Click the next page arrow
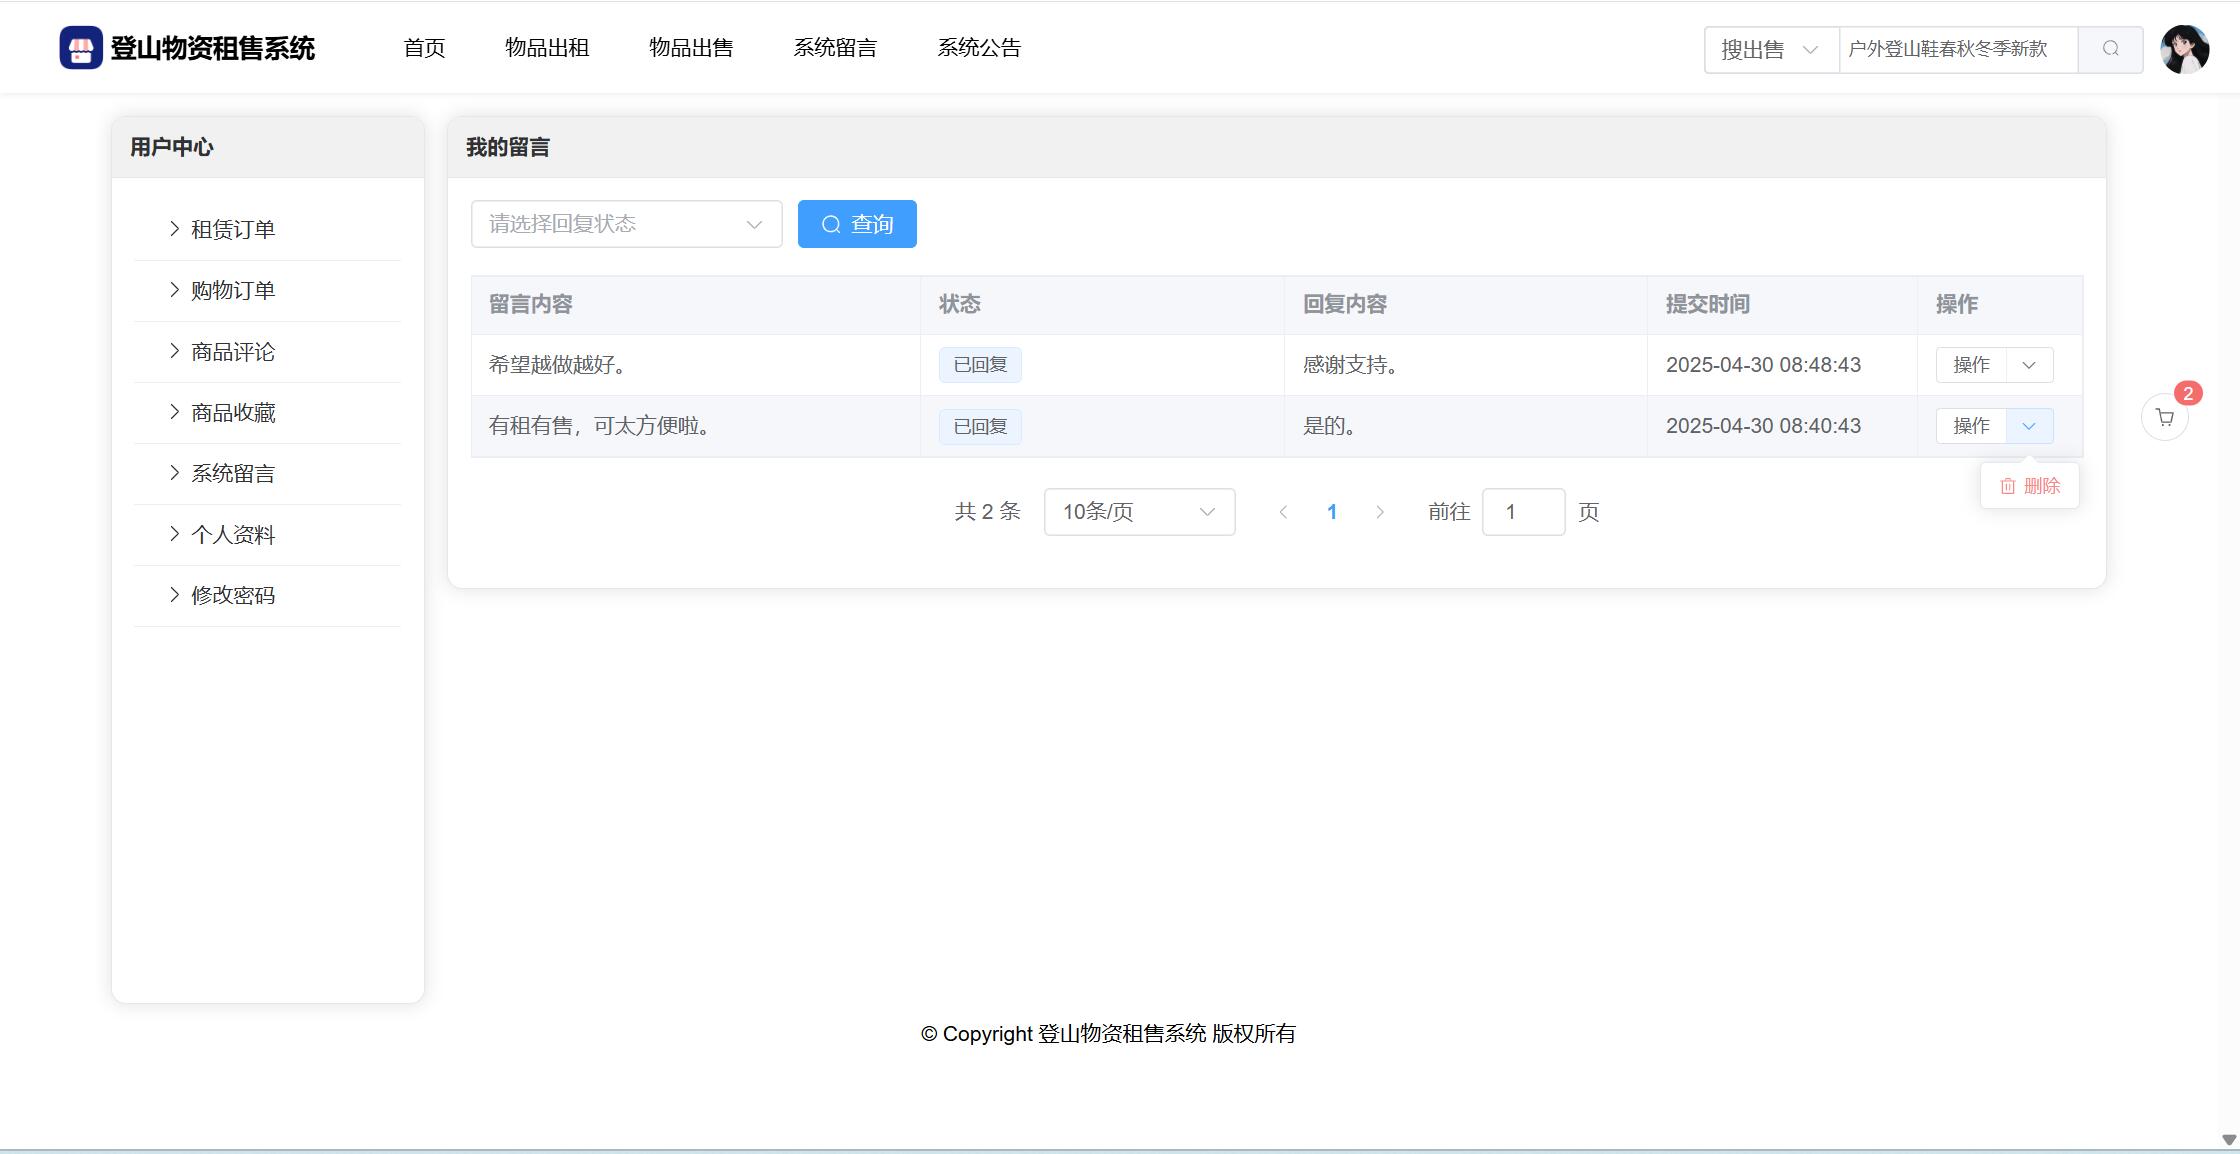 (1380, 512)
